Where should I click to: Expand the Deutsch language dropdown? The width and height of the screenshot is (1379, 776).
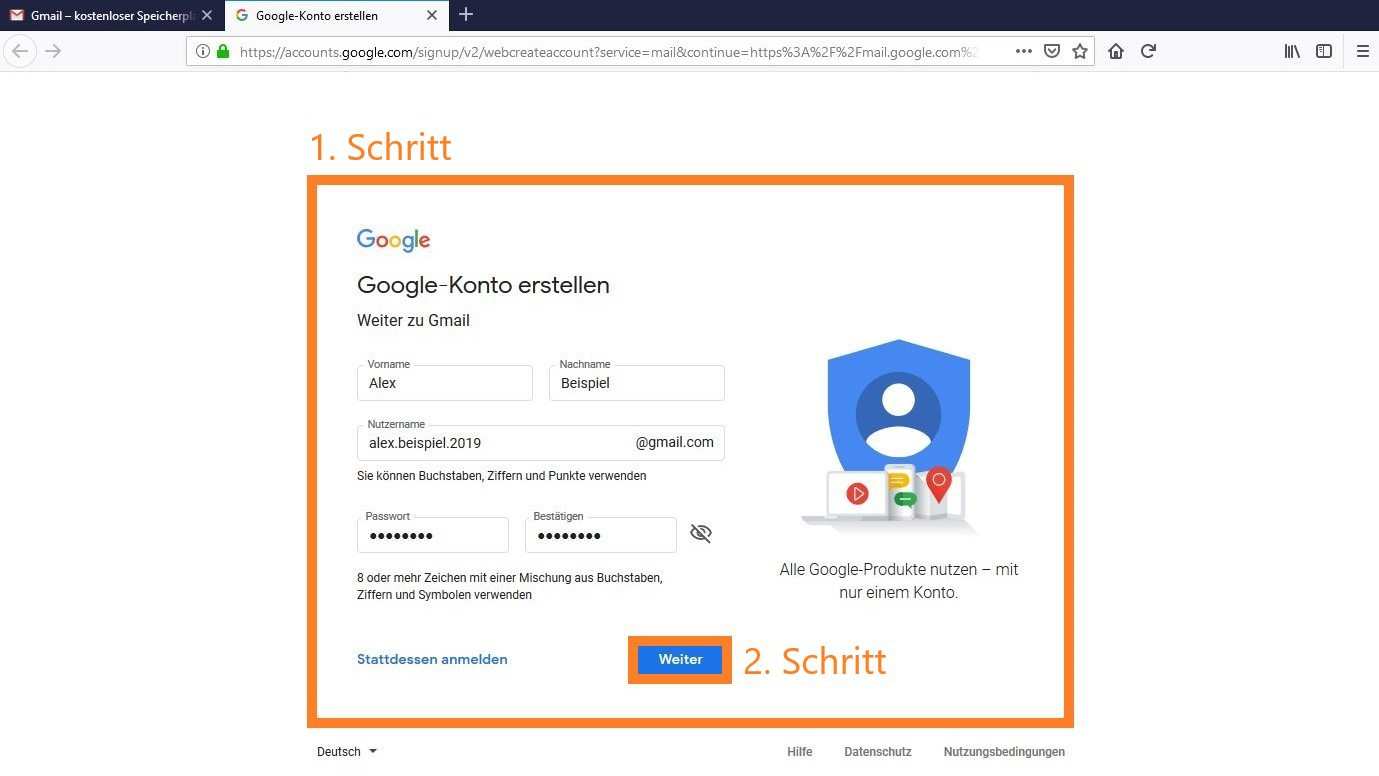click(347, 752)
